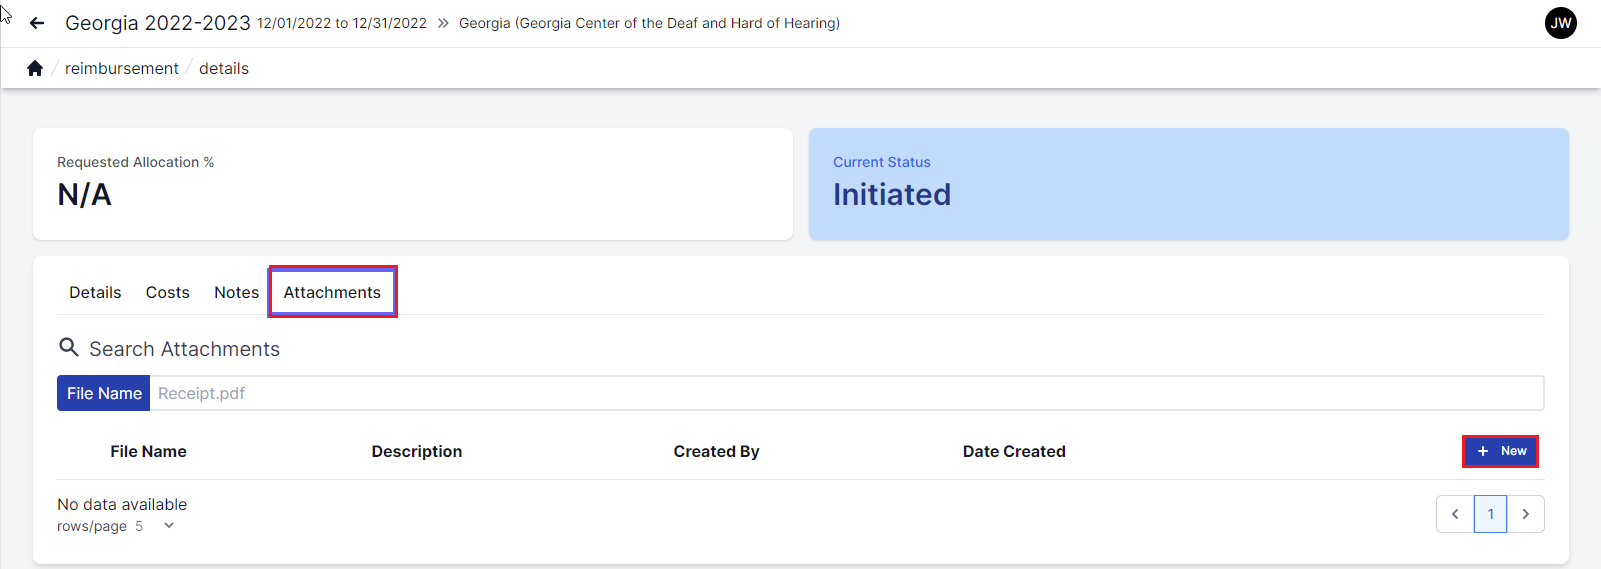The height and width of the screenshot is (569, 1601).
Task: Select page 1 in pagination
Action: click(1490, 514)
